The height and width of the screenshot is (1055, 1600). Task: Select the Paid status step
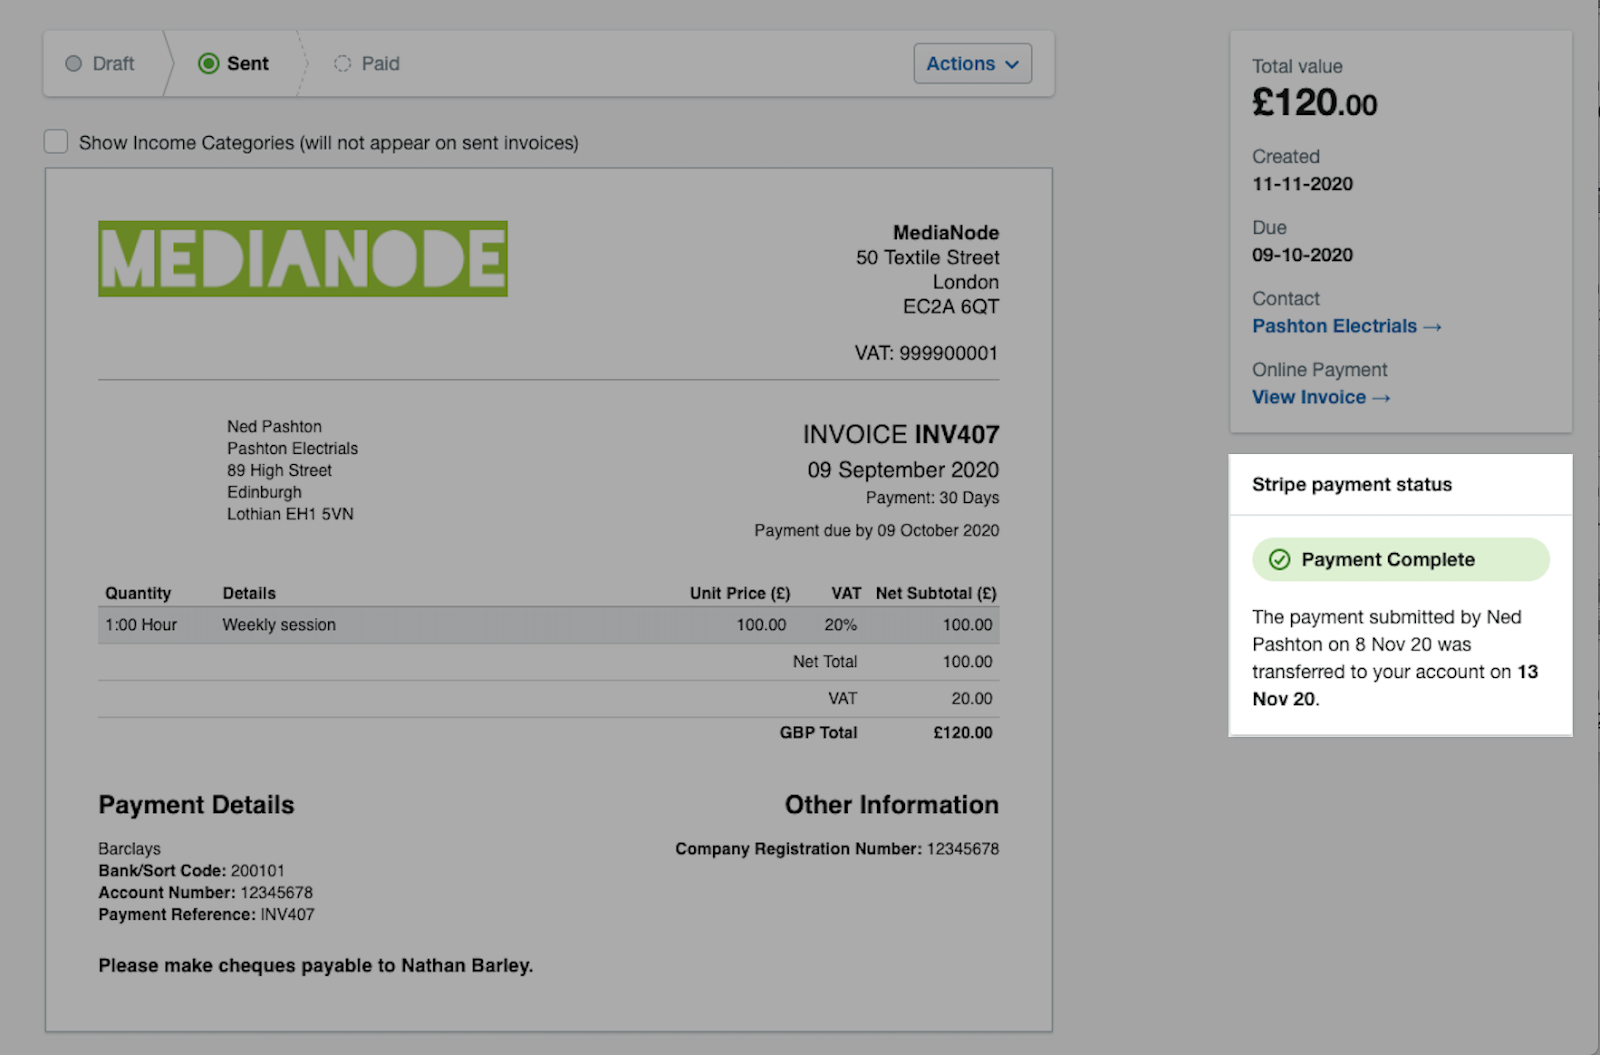367,64
